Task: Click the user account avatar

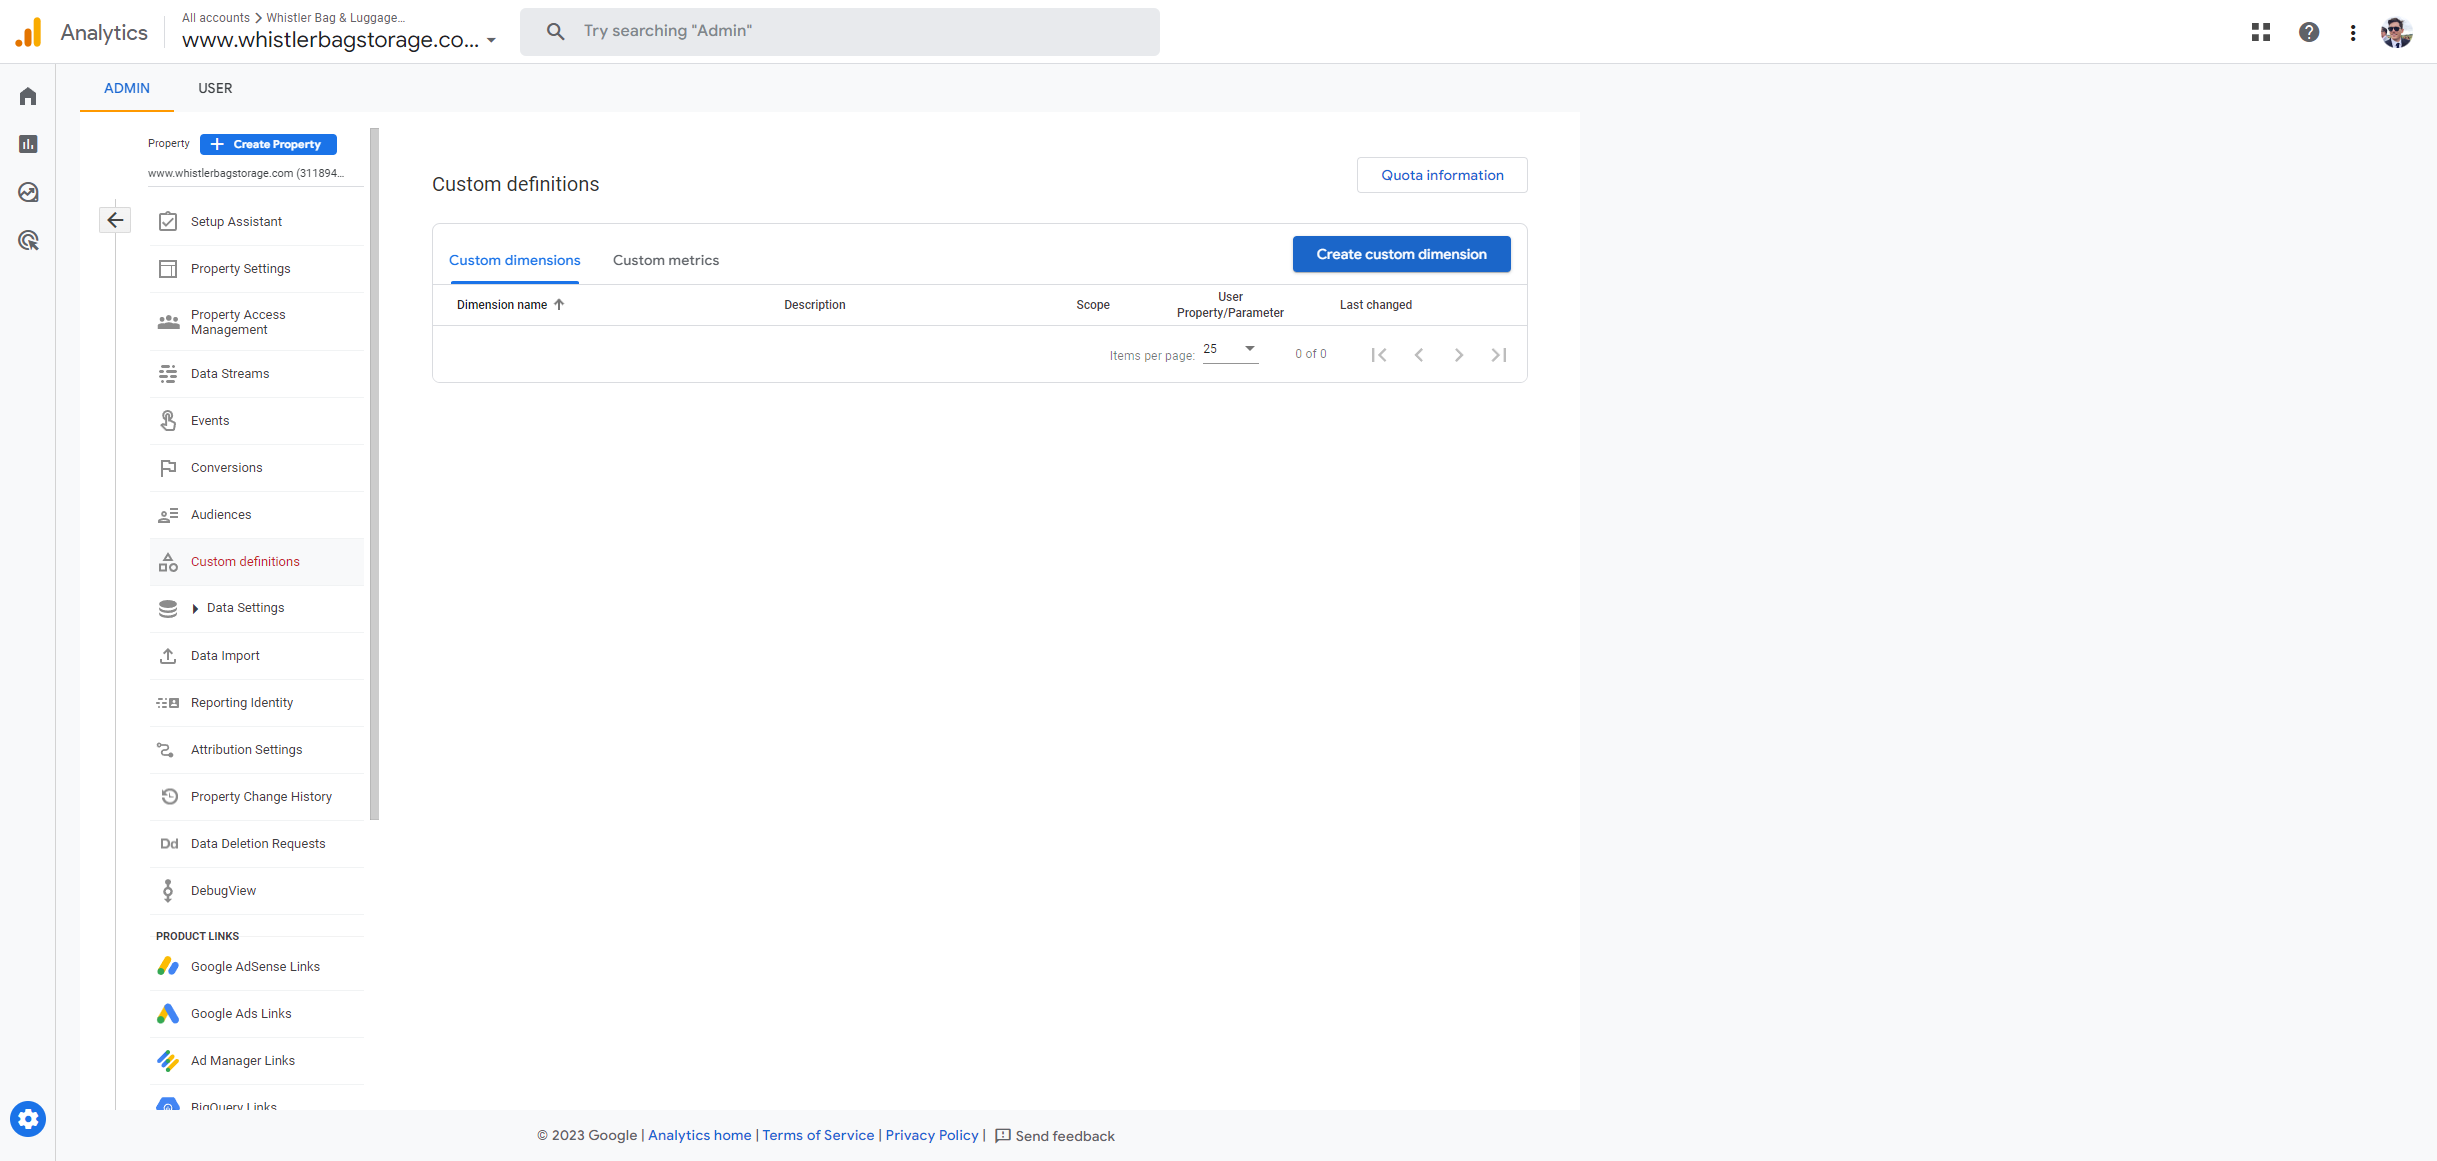Action: coord(2397,32)
